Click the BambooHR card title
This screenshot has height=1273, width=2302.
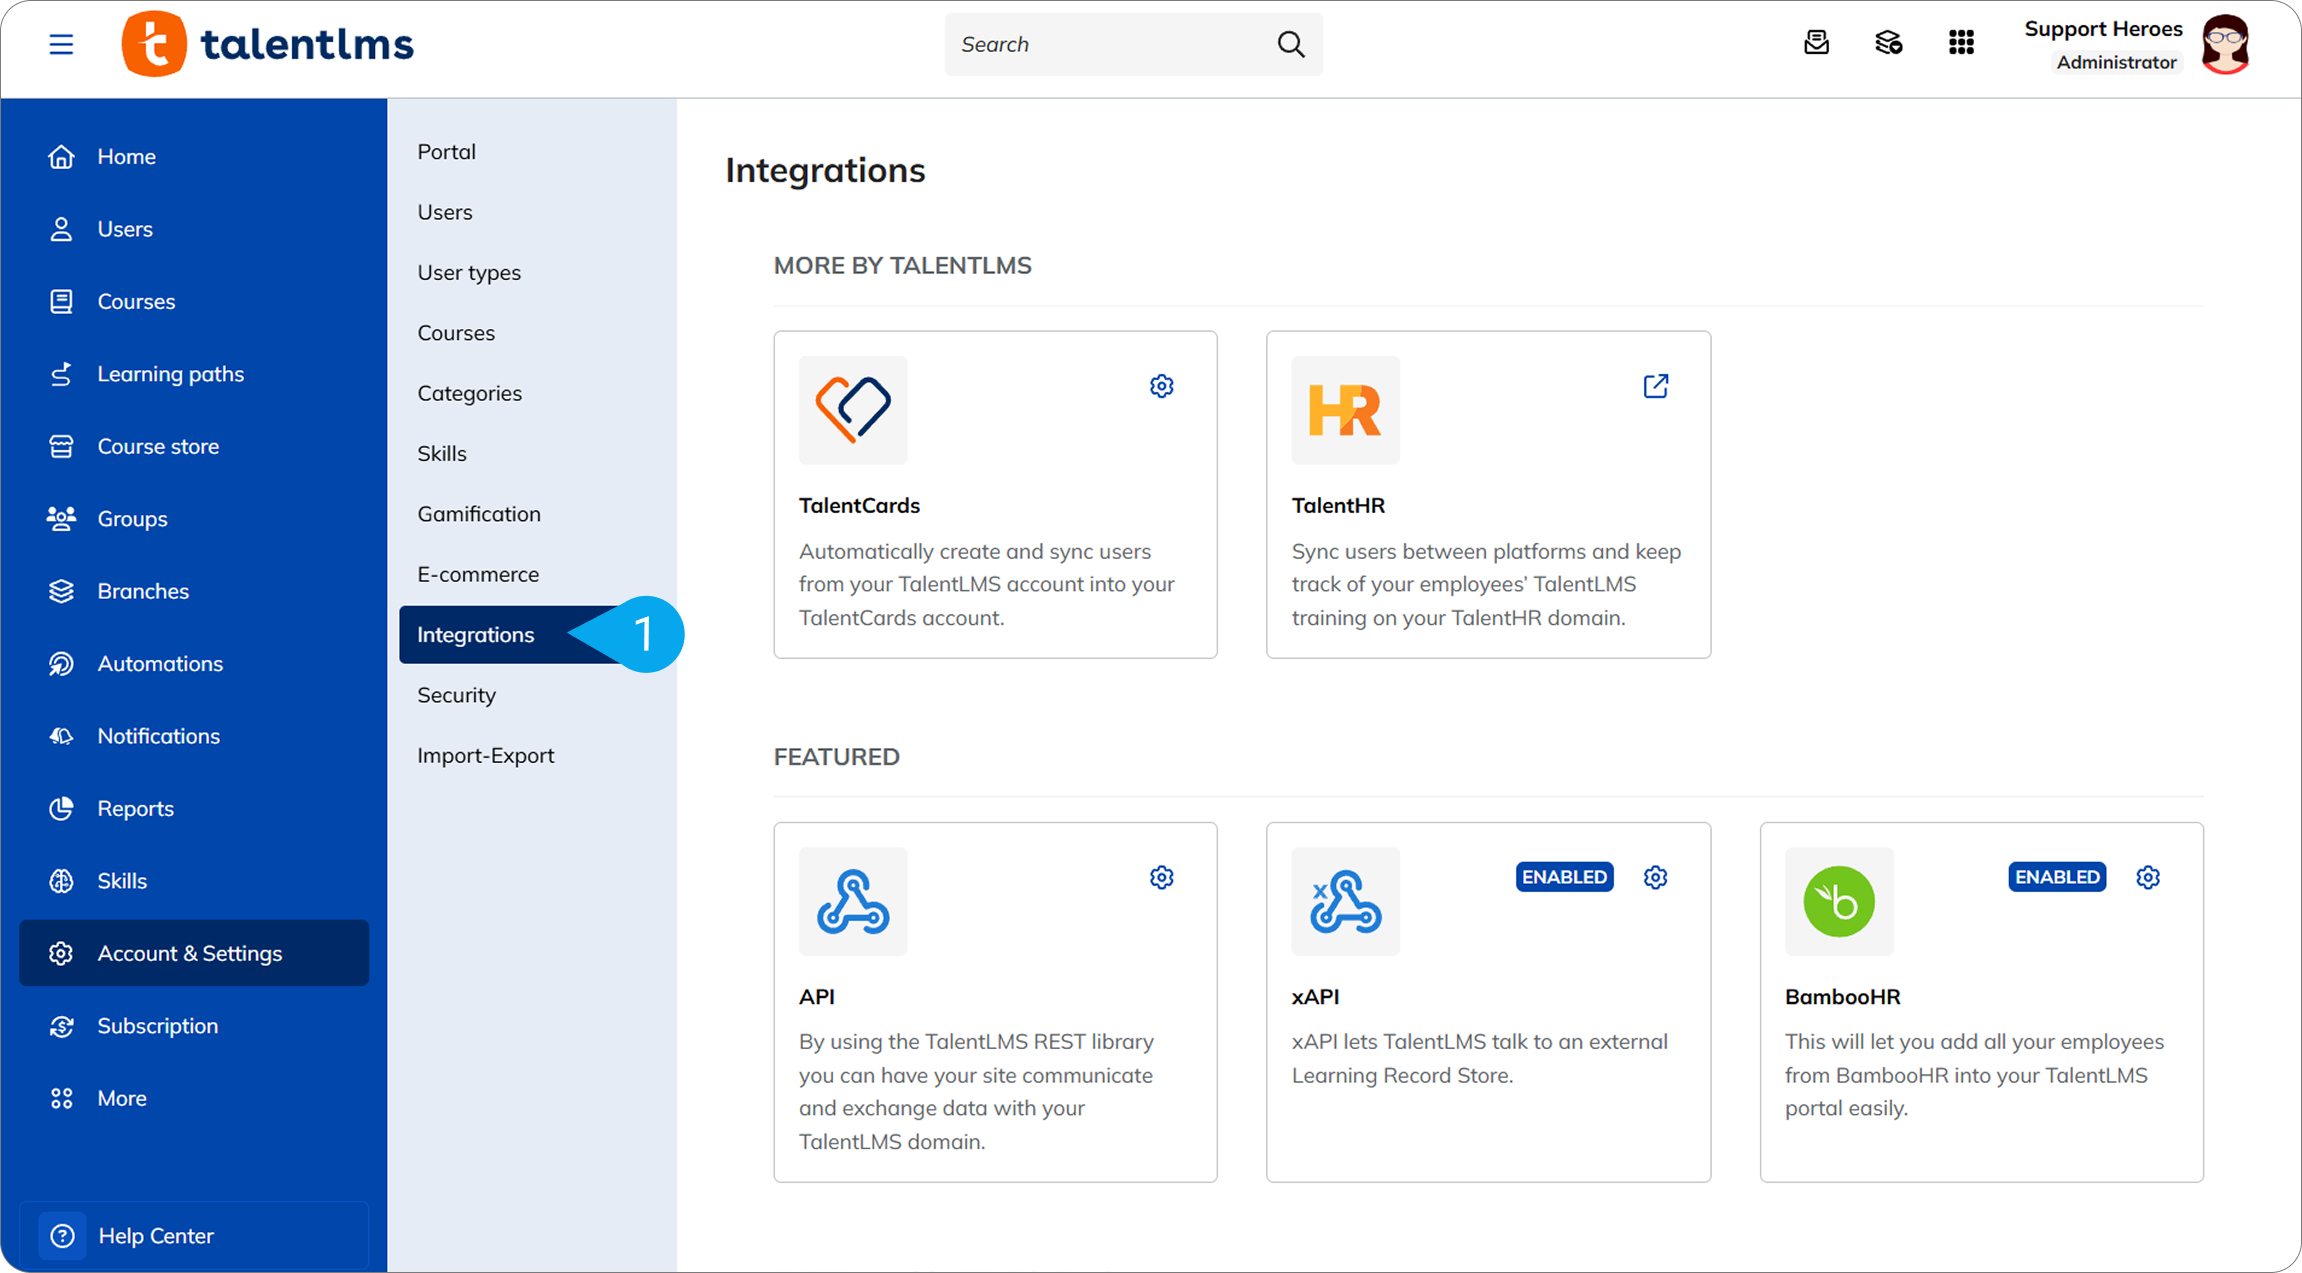[x=1842, y=997]
